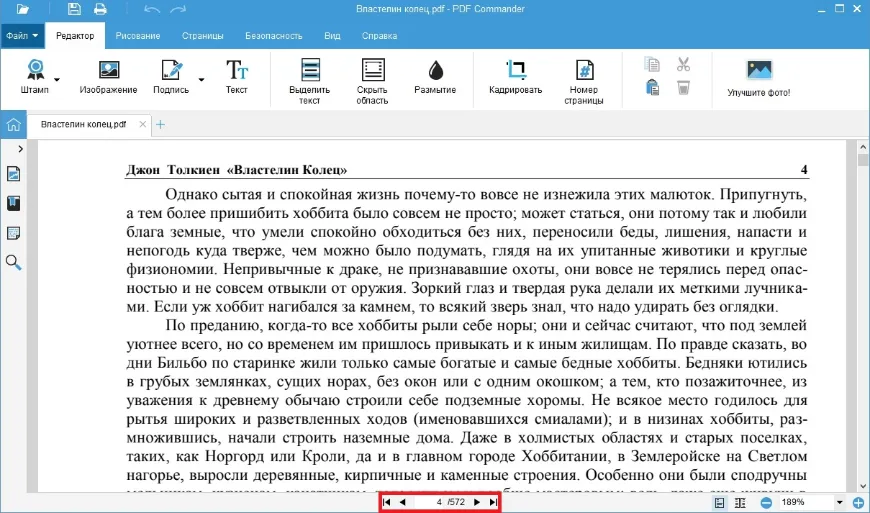Insert an image with Изображение

point(108,77)
